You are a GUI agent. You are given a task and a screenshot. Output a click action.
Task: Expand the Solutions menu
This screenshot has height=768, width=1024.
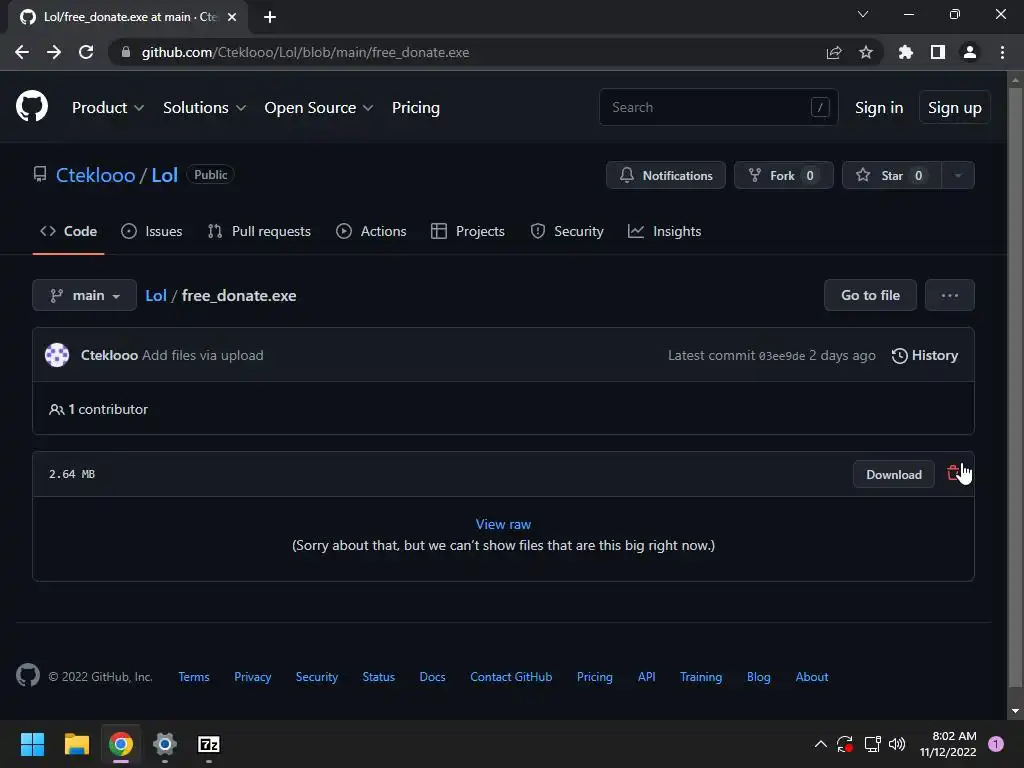(204, 108)
